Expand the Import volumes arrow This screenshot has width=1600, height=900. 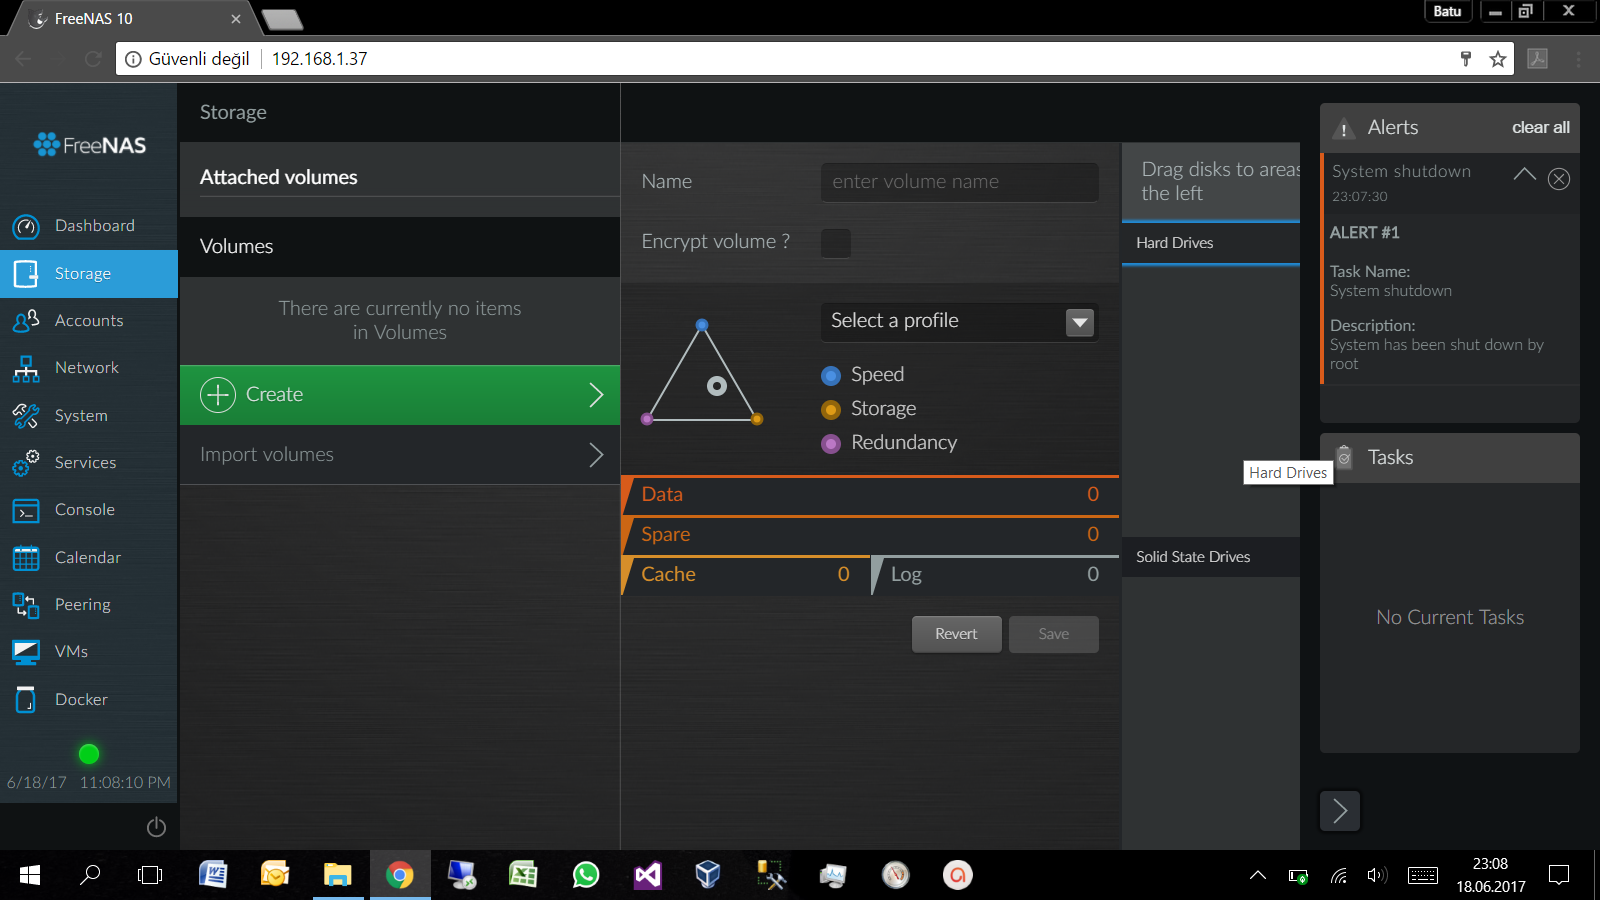coord(596,455)
